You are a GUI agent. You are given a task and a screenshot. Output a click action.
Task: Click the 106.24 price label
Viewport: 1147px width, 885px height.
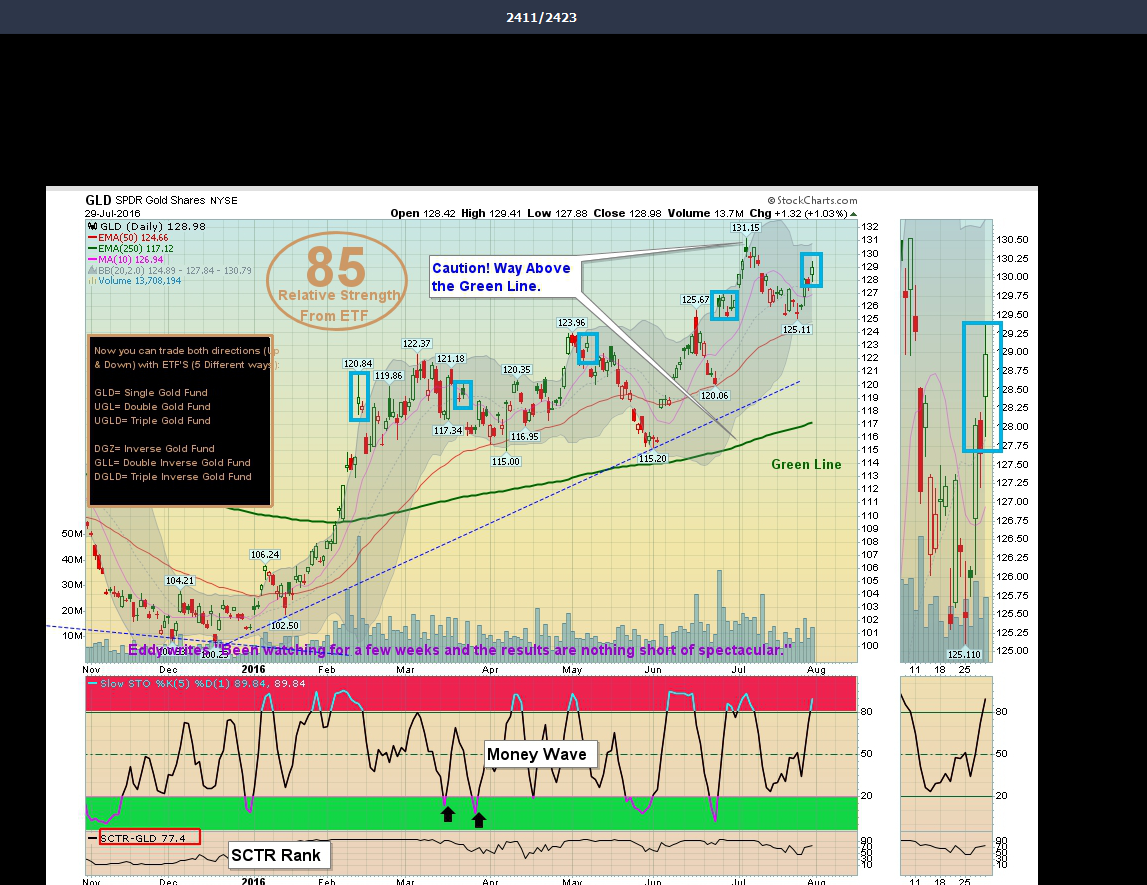click(265, 554)
